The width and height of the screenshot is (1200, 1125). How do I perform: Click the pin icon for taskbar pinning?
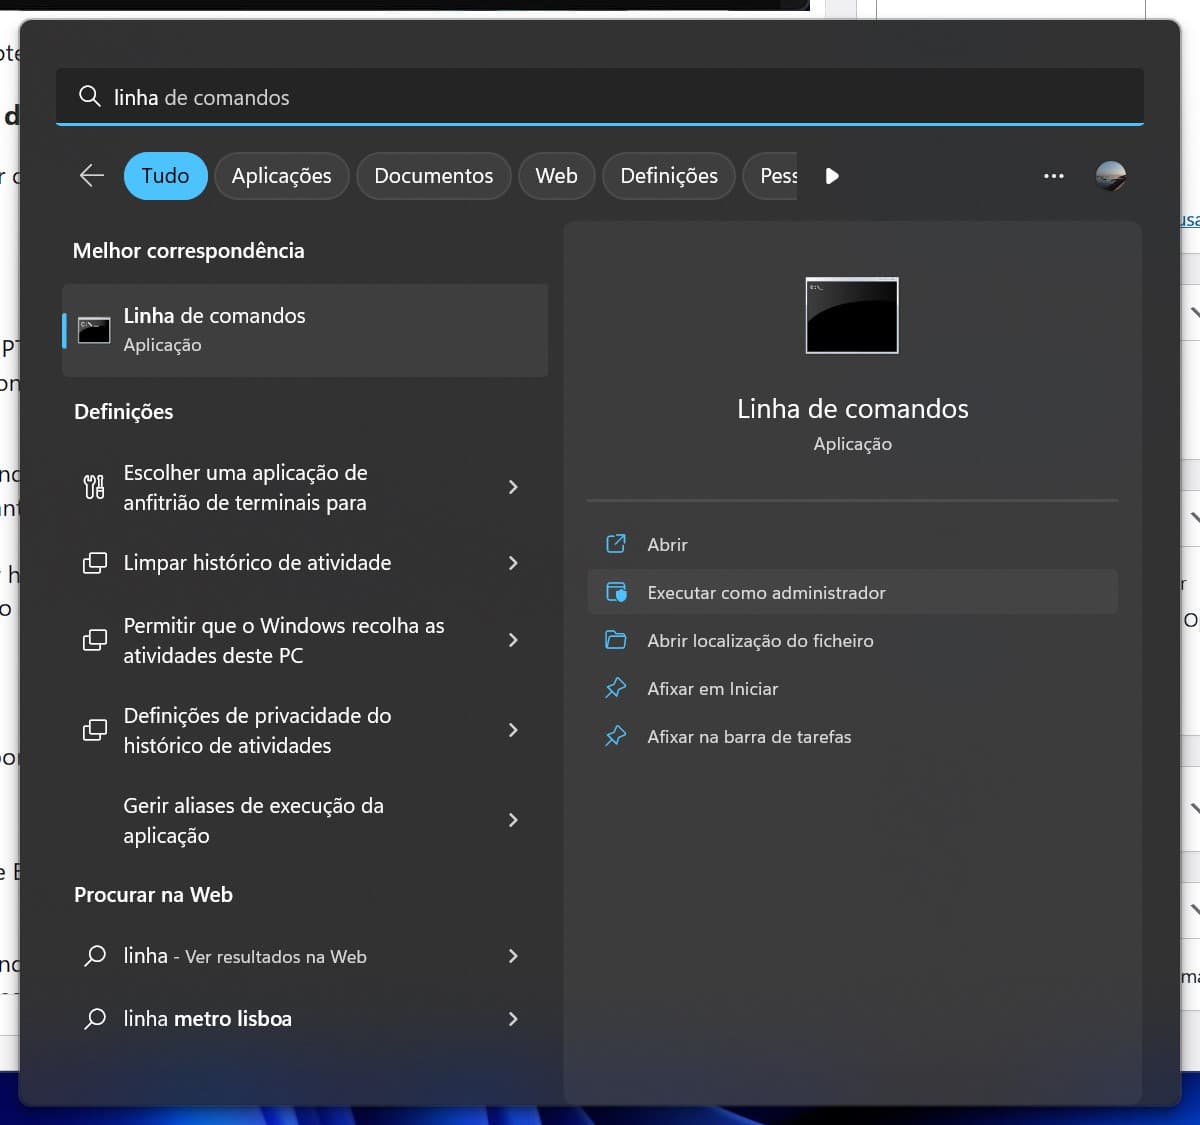coord(616,736)
